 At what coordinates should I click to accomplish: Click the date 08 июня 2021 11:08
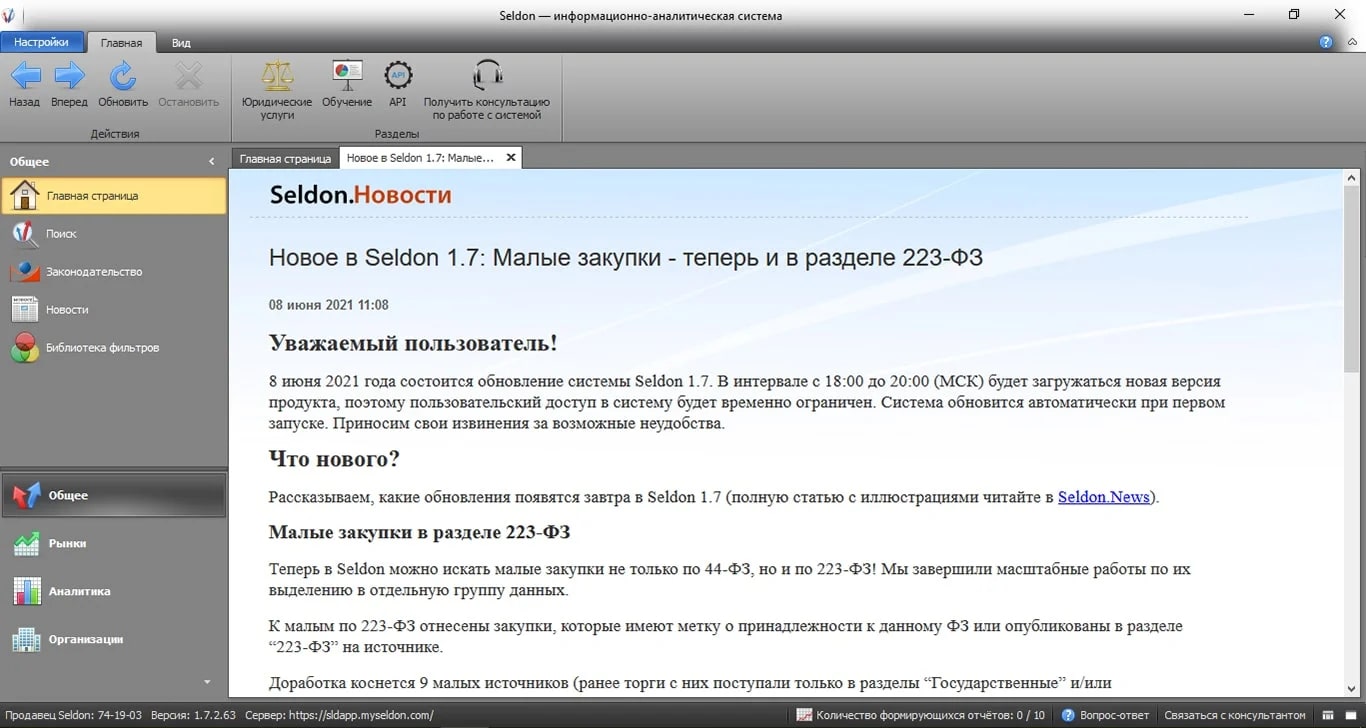[x=329, y=305]
